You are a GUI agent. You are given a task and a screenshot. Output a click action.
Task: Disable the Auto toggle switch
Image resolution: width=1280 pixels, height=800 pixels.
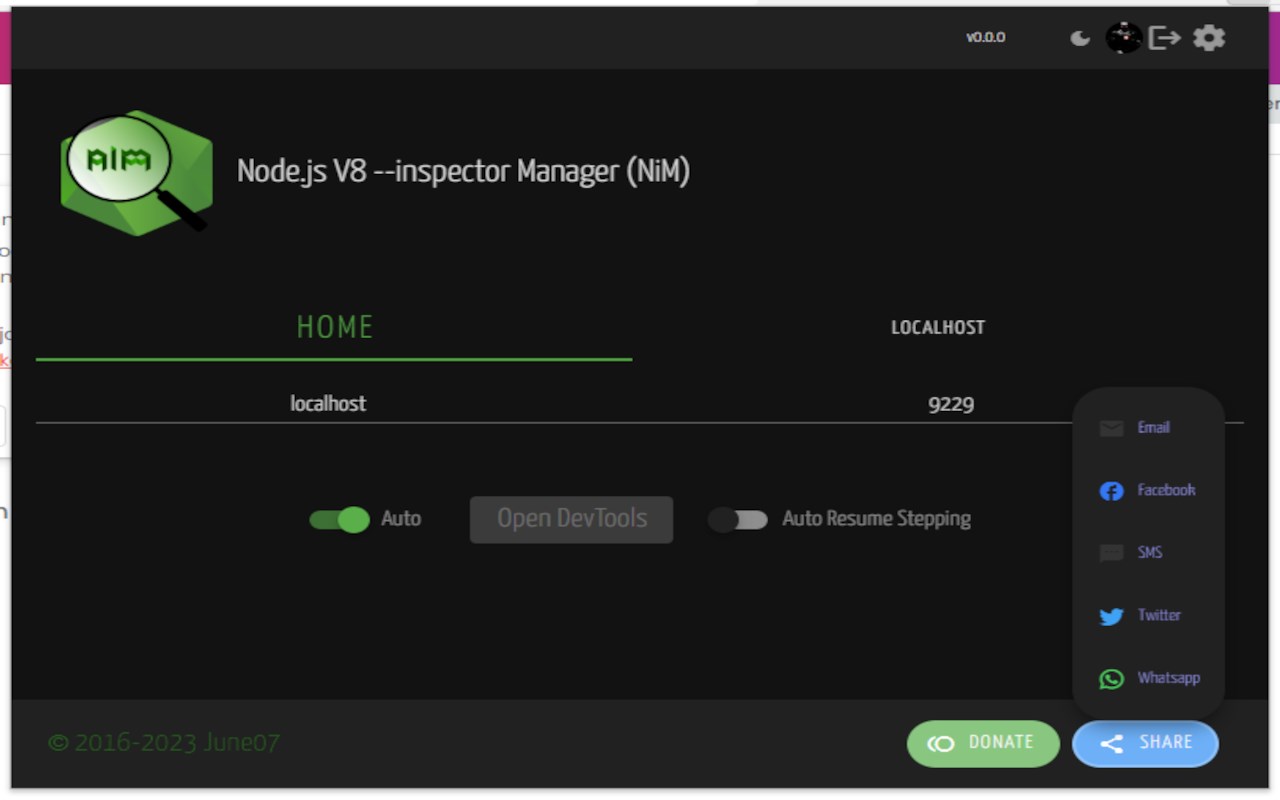coord(339,519)
